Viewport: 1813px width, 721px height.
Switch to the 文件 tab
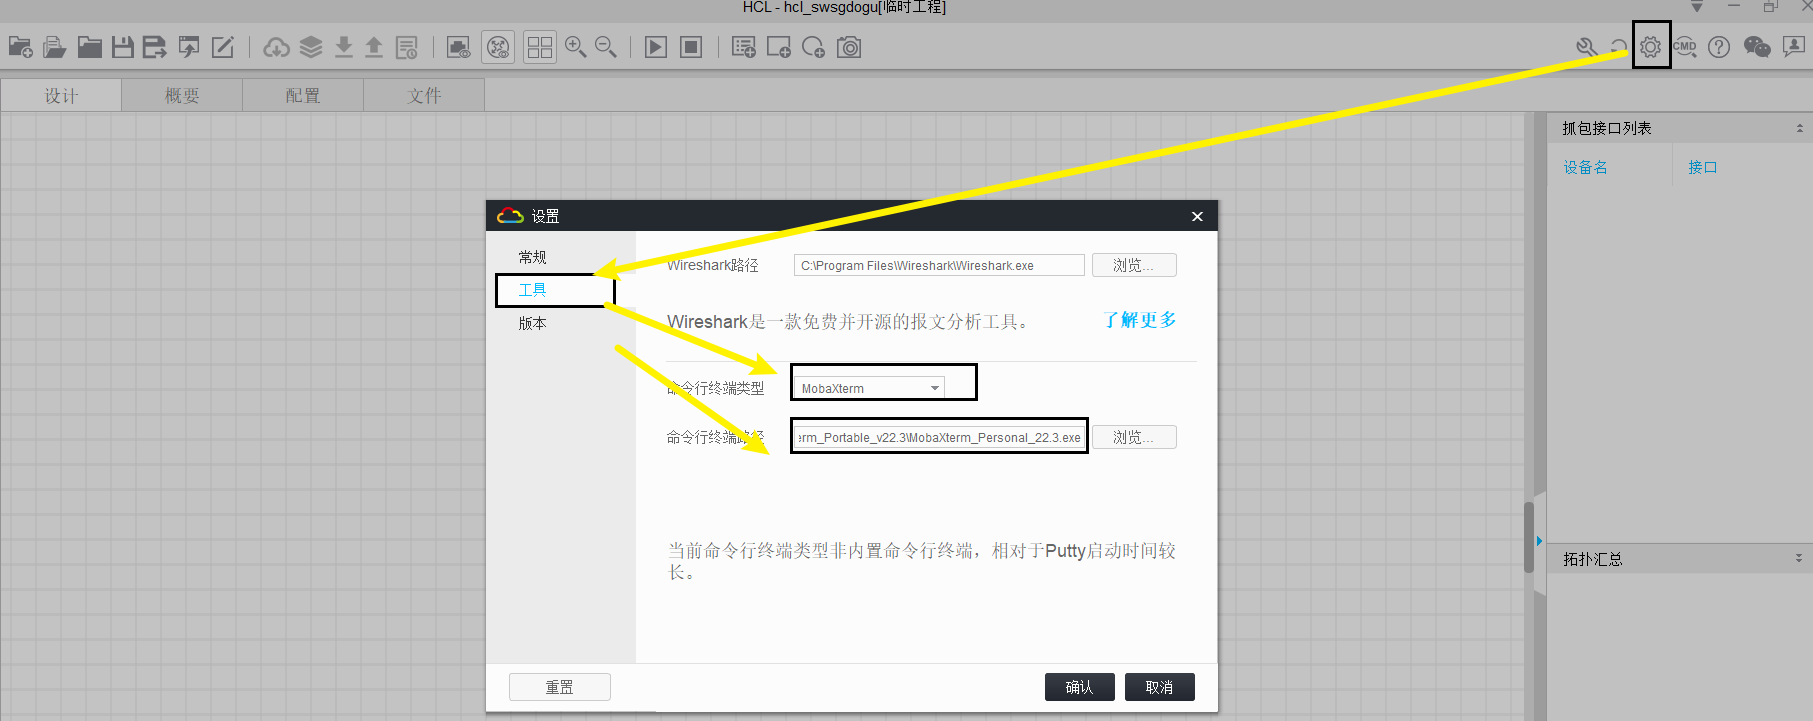tap(424, 96)
